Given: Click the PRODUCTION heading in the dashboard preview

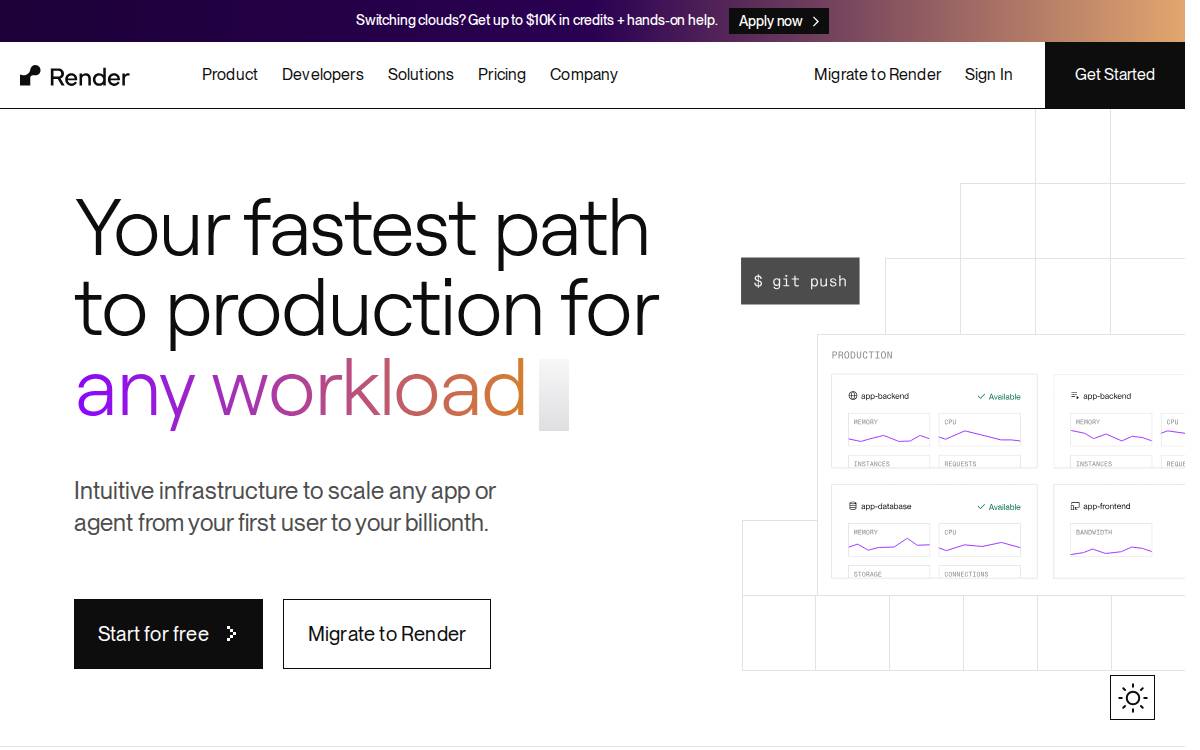Looking at the screenshot, I should click(862, 355).
